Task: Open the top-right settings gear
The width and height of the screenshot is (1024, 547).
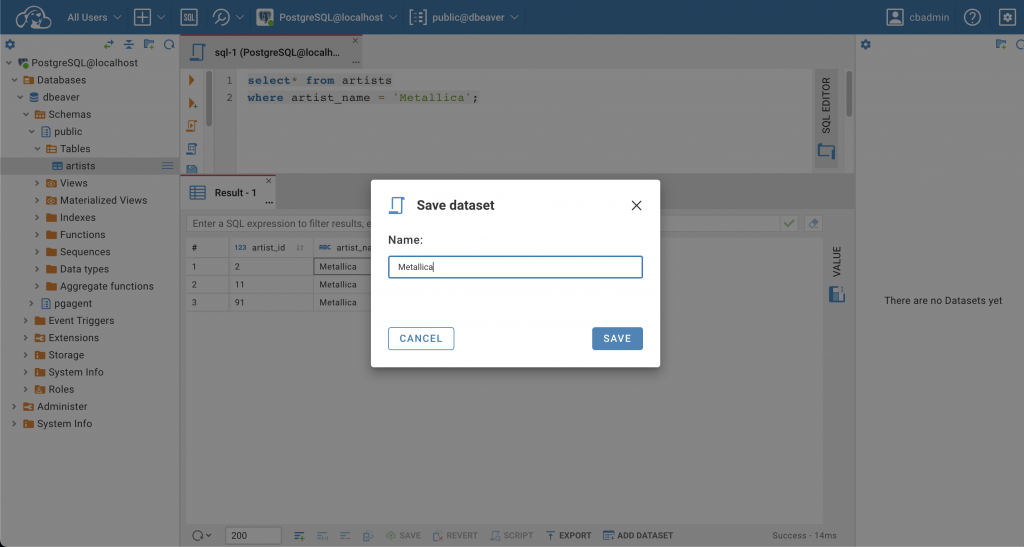Action: (1007, 17)
